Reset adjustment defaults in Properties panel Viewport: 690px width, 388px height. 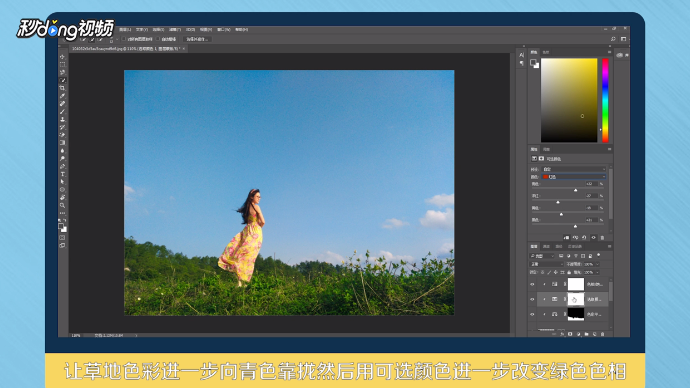584,238
